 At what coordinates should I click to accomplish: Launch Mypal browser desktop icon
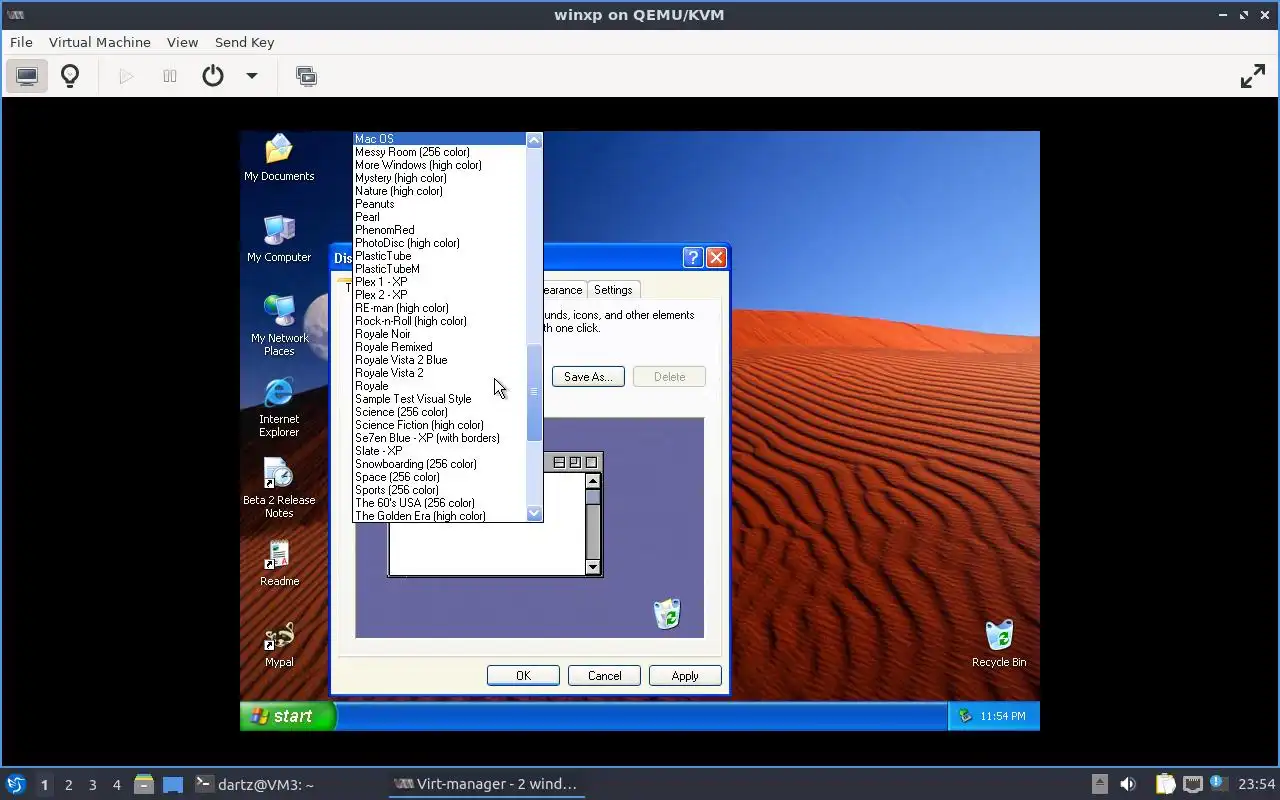tap(279, 645)
